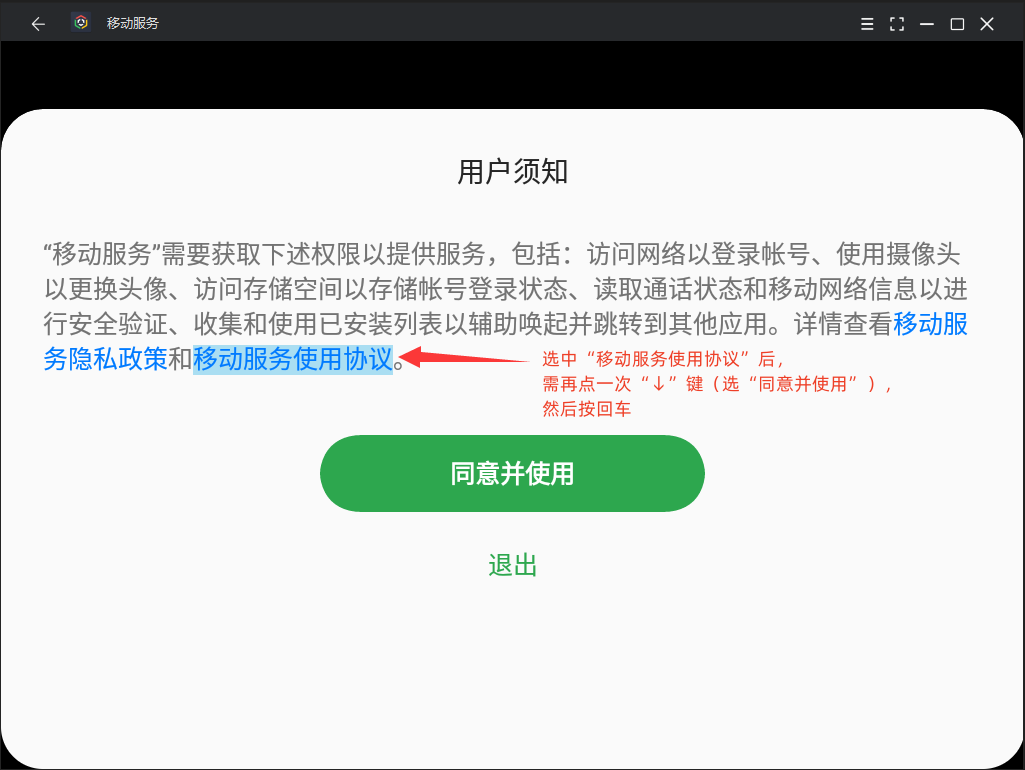
Task: Open the 移动服务使用协议 link
Action: [x=292, y=359]
